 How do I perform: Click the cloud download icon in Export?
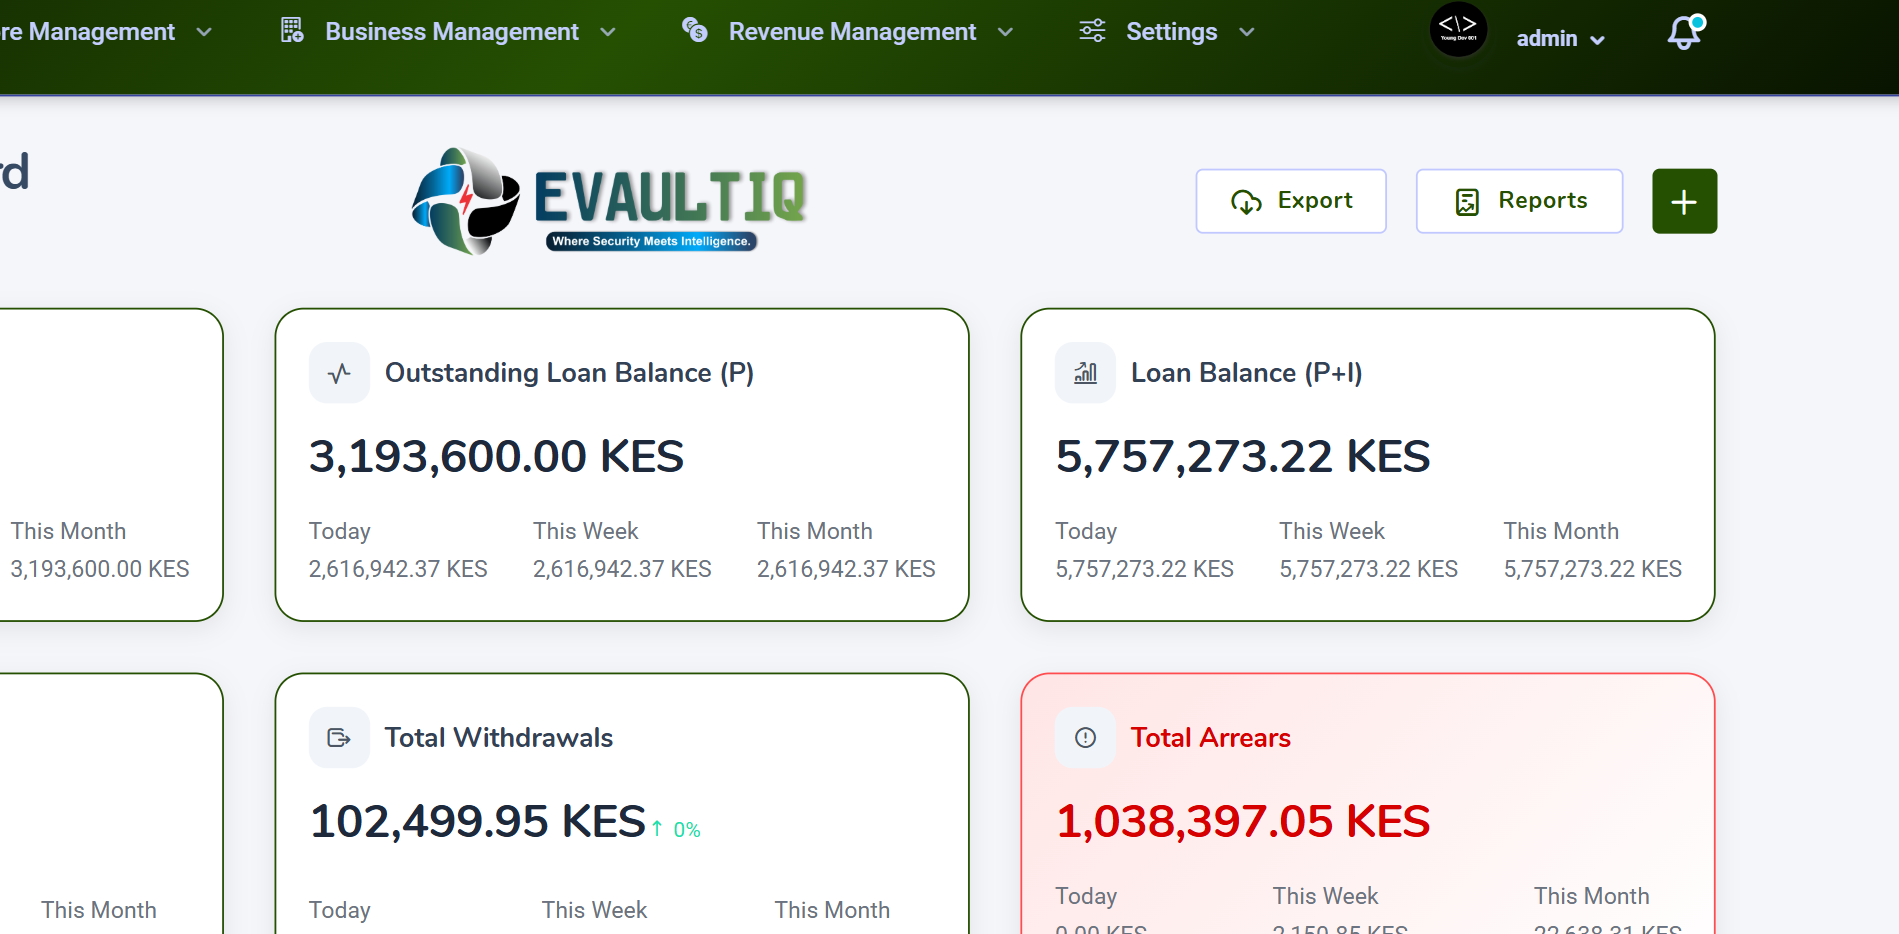click(1246, 202)
